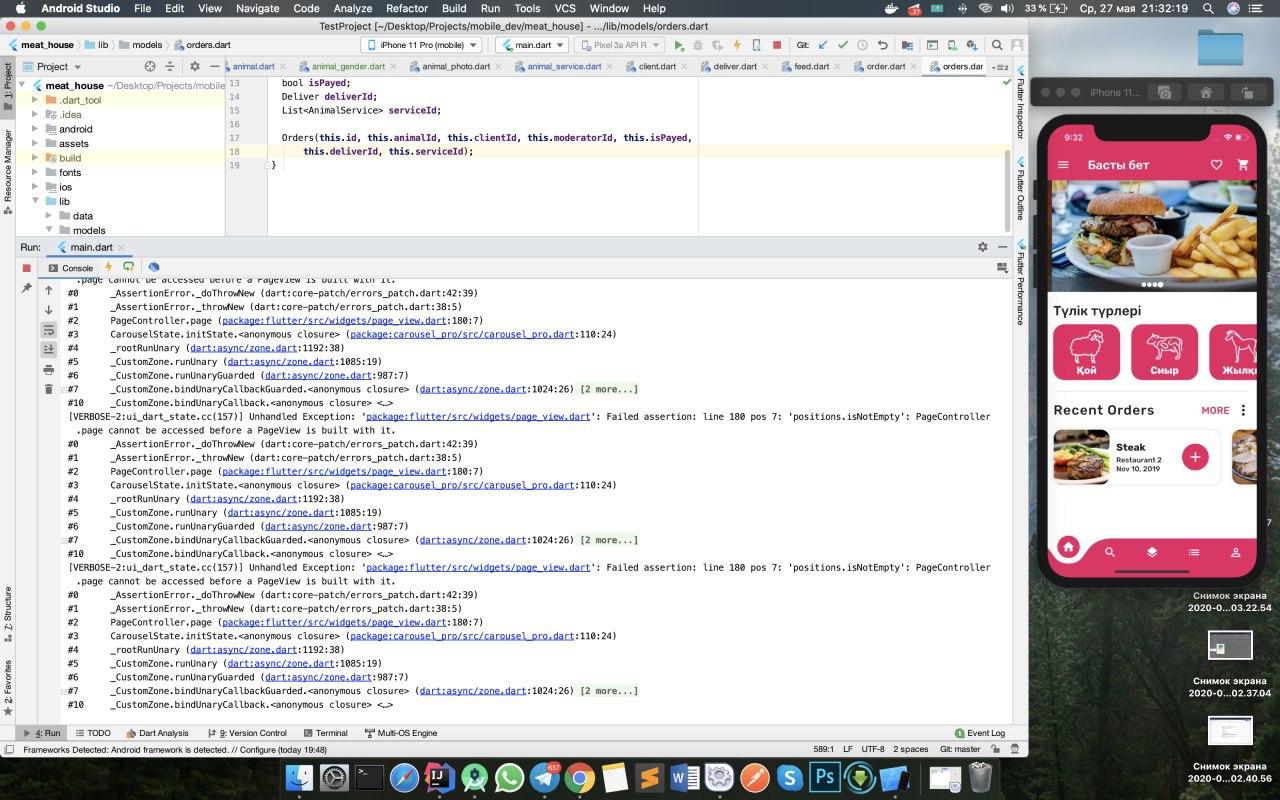Open the Terminal tool window tab
Image resolution: width=1280 pixels, height=800 pixels.
(325, 733)
